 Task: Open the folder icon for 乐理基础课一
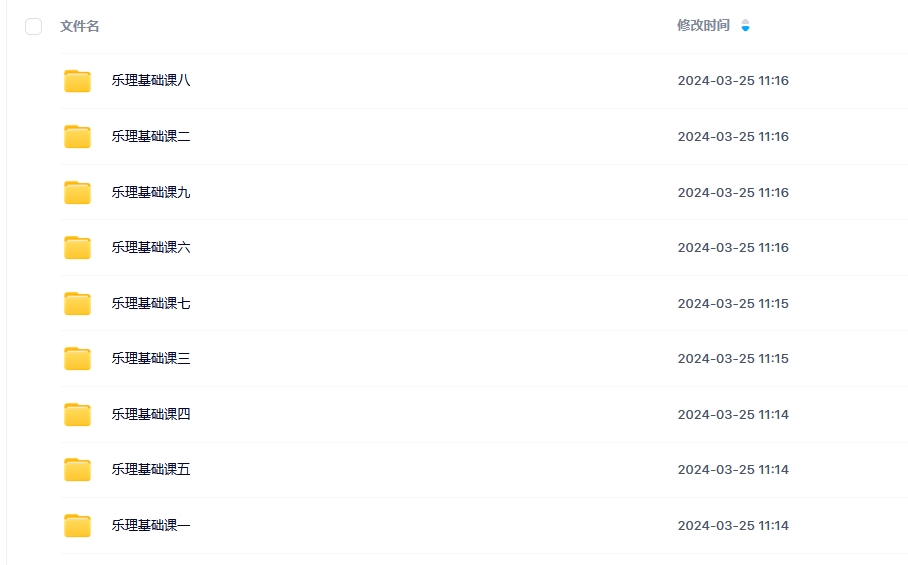tap(77, 525)
